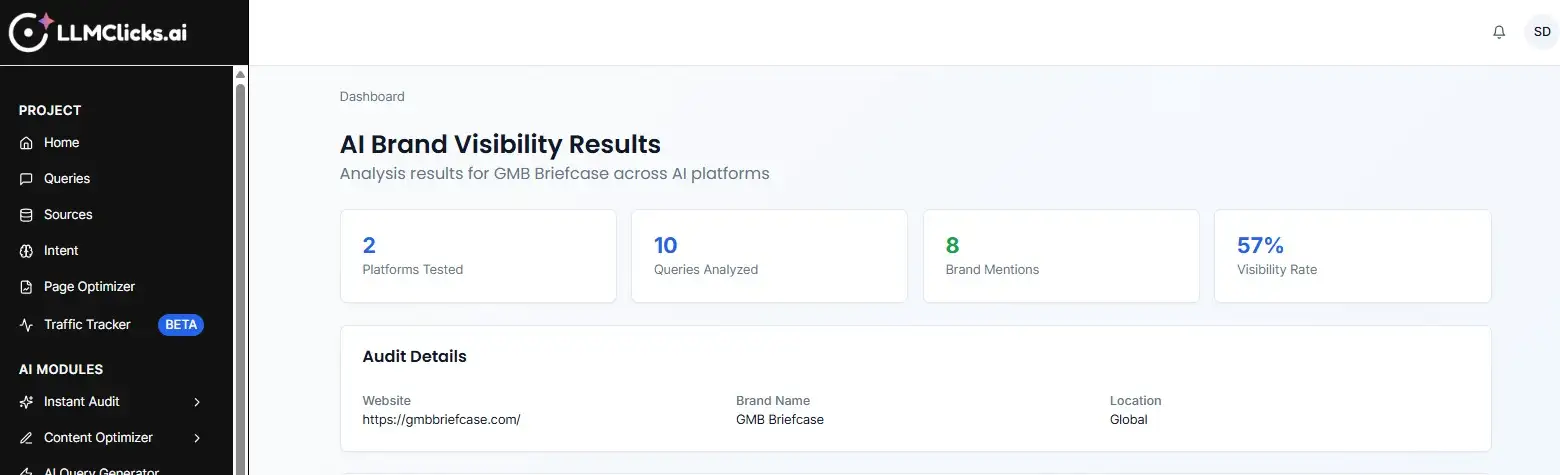Click the https://gmbbriefcase.com/ website URL
The height and width of the screenshot is (475, 1560).
441,420
